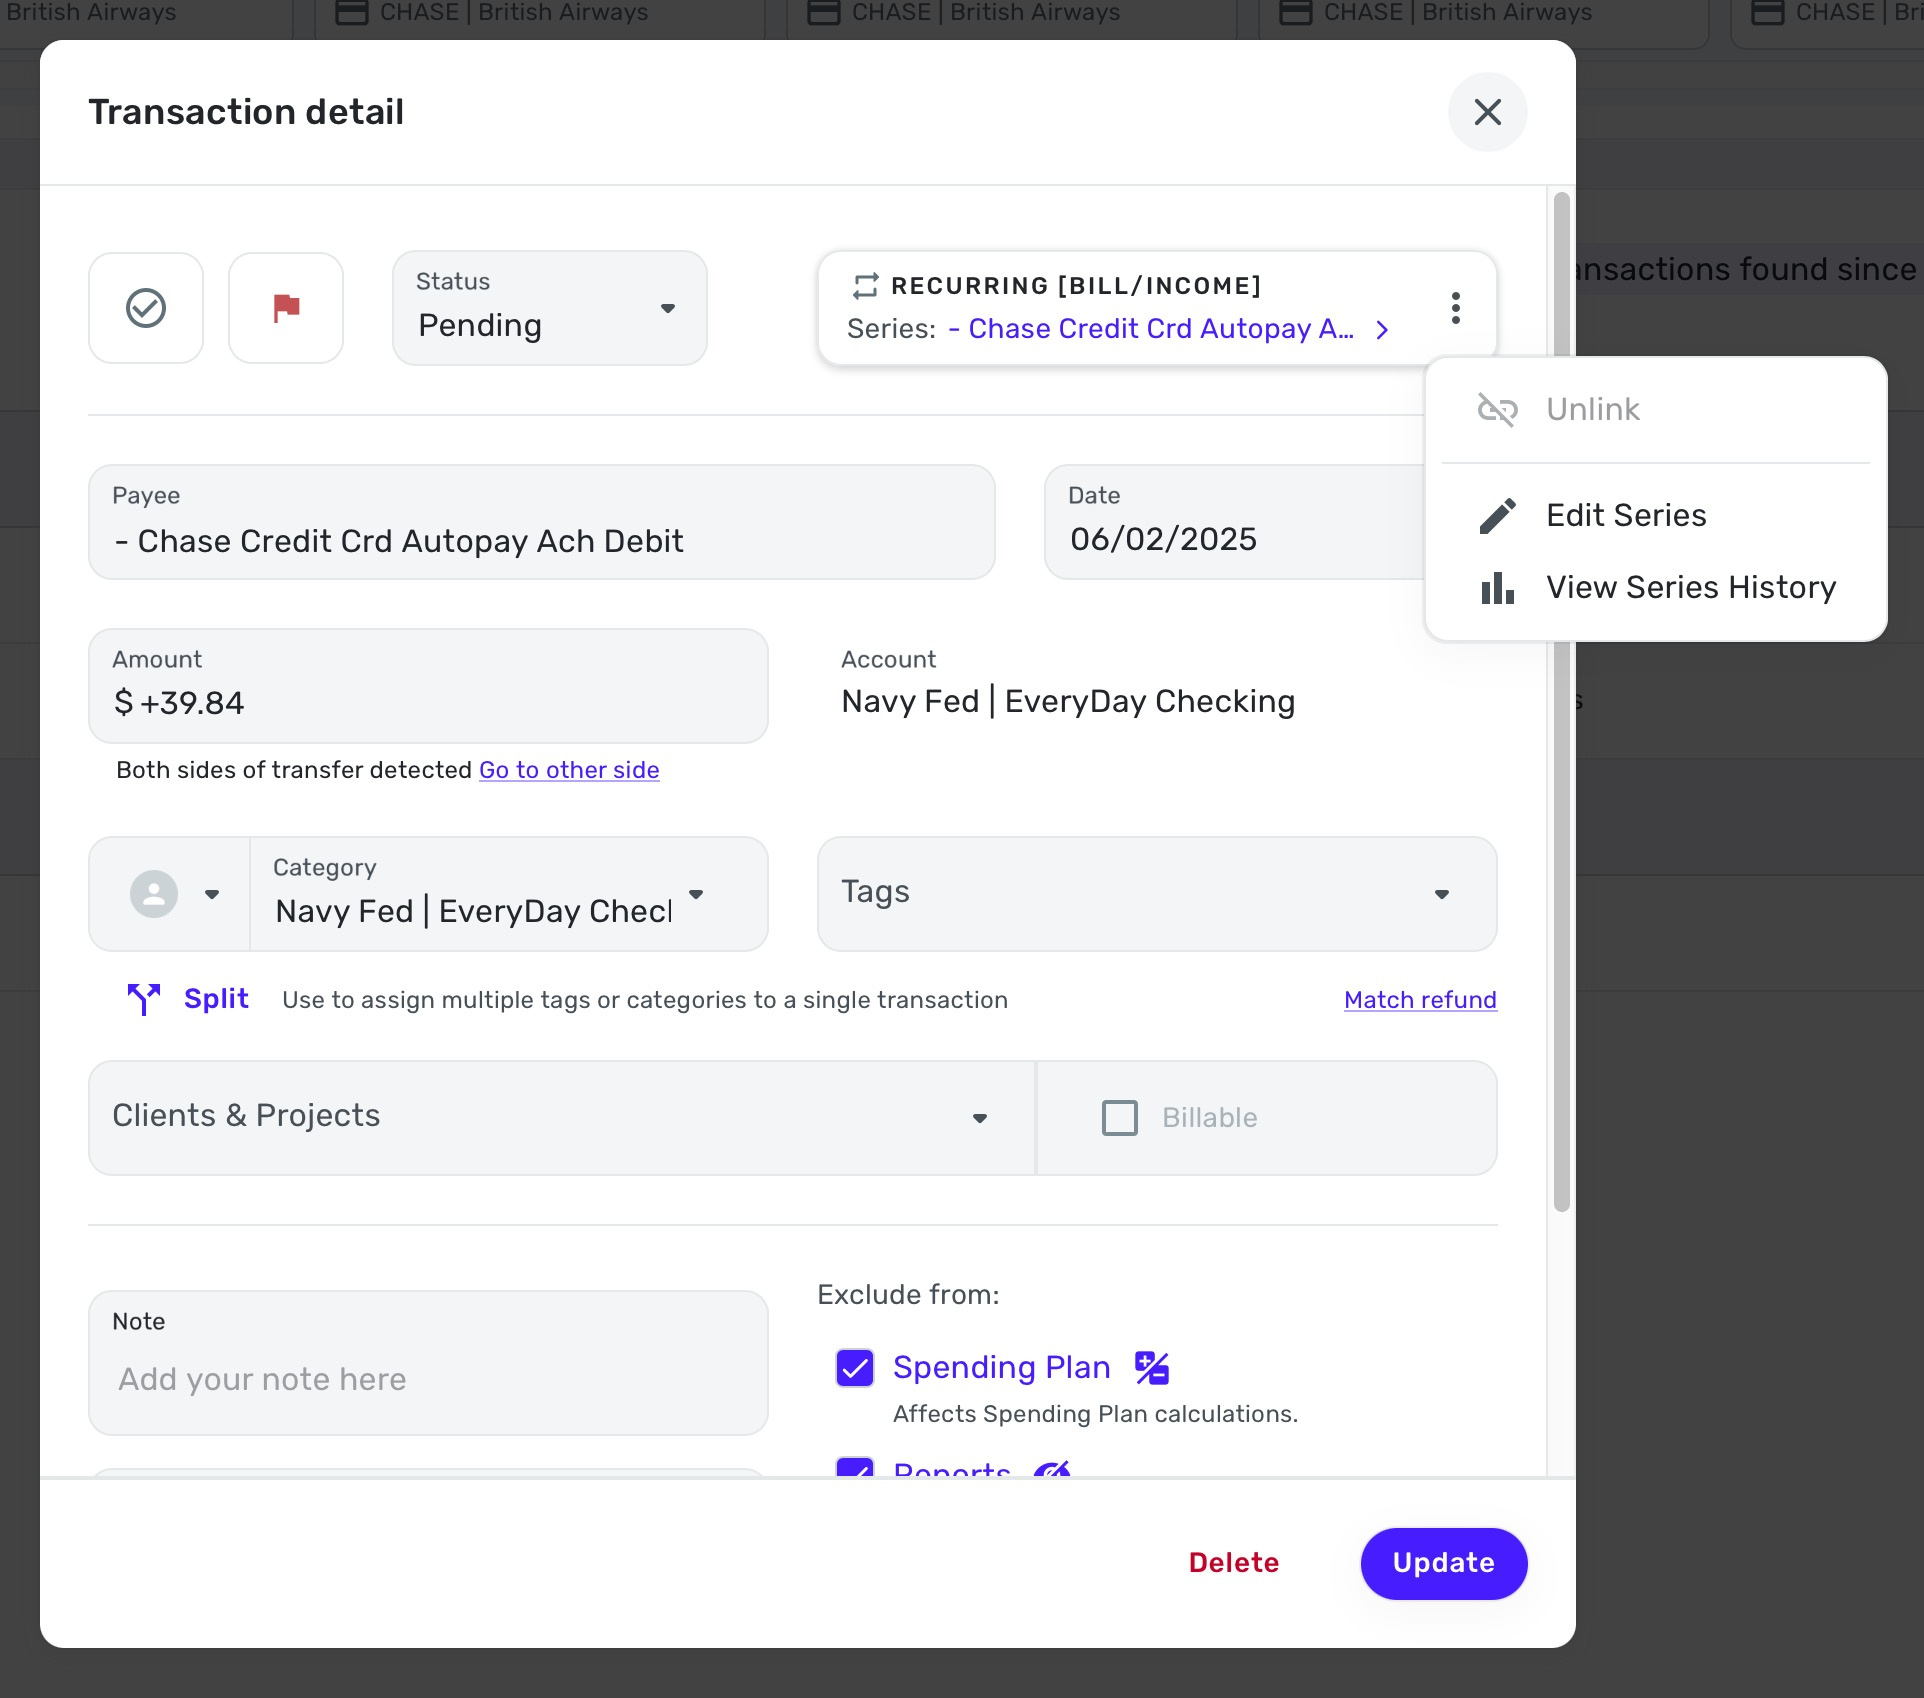The image size is (1924, 1698).
Task: Edit the Payee field
Action: tap(542, 522)
